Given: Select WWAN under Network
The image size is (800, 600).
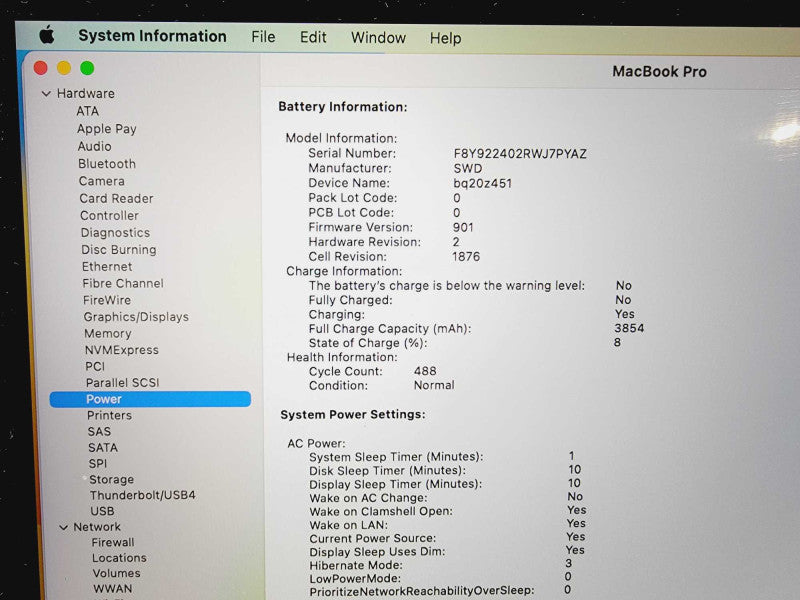Looking at the screenshot, I should click(112, 588).
